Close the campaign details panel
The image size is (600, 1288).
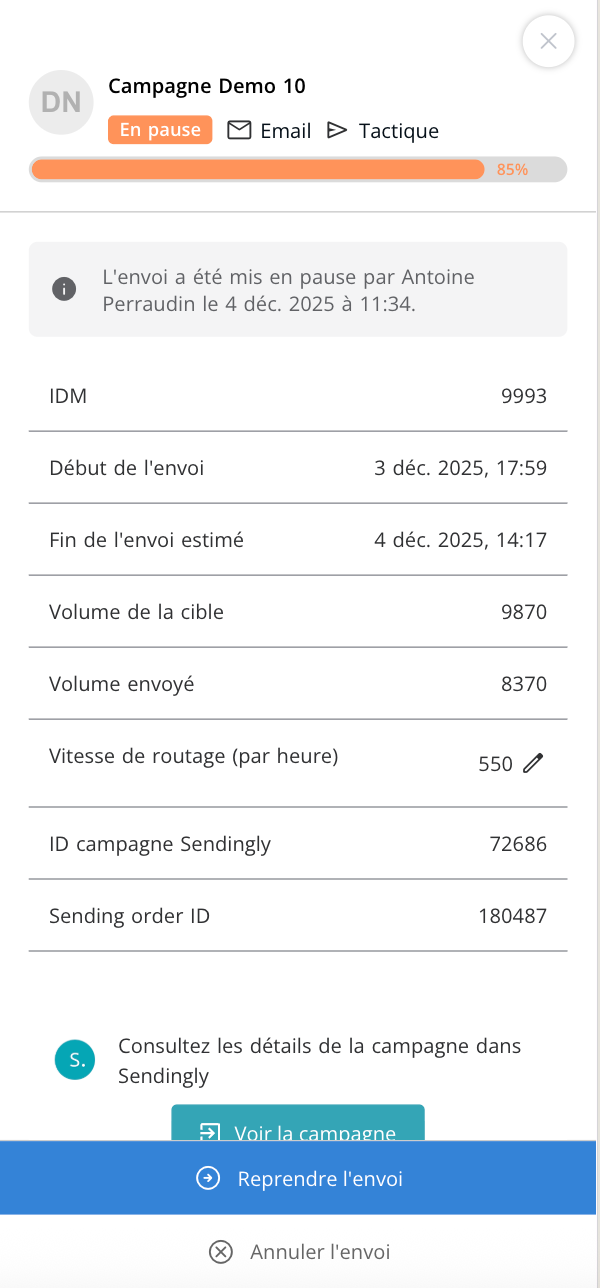[x=548, y=41]
